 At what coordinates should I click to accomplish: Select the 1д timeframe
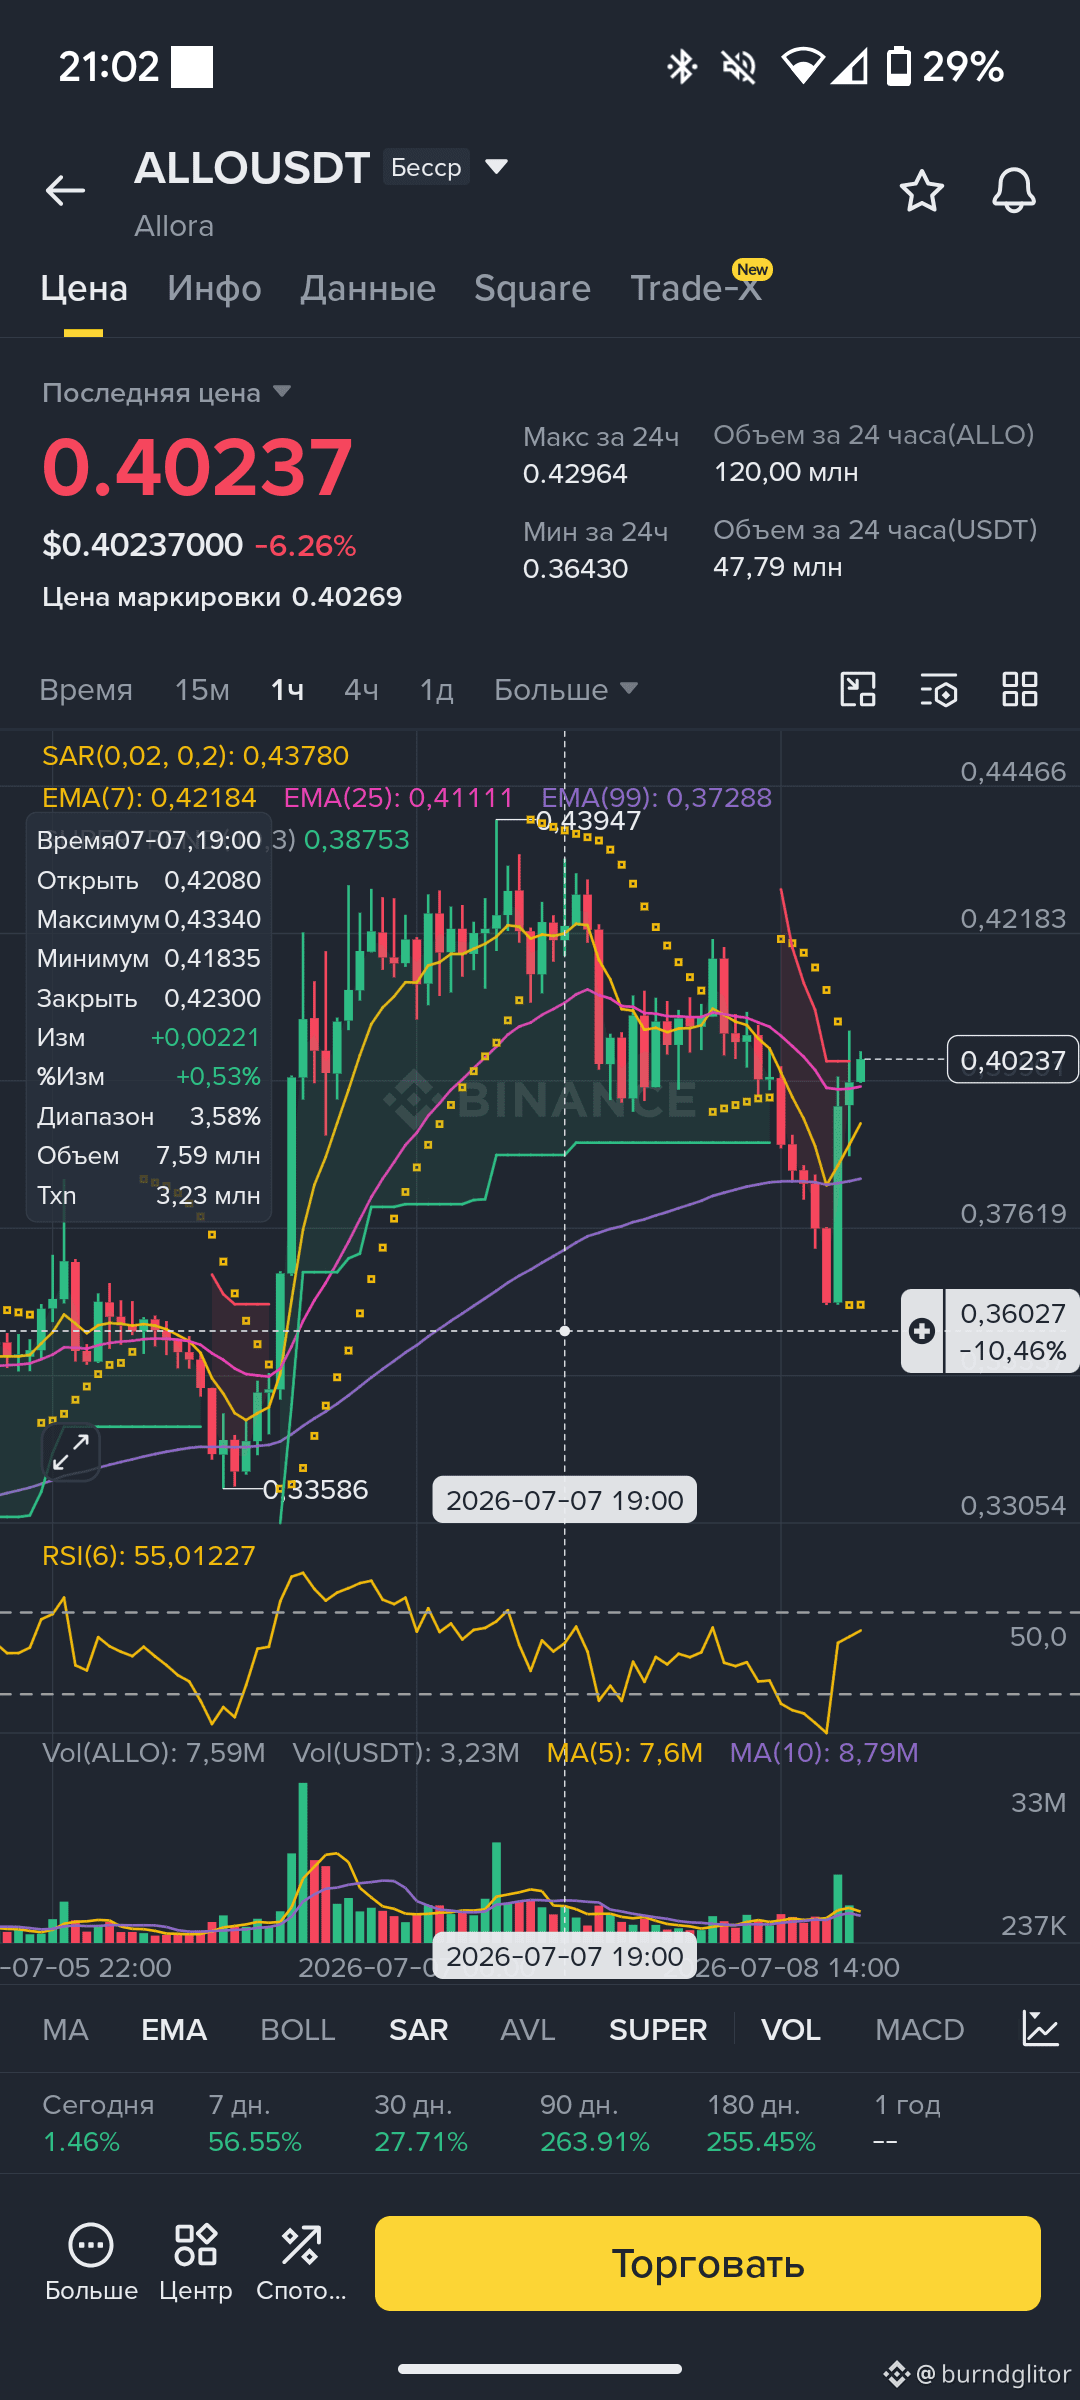tap(436, 689)
